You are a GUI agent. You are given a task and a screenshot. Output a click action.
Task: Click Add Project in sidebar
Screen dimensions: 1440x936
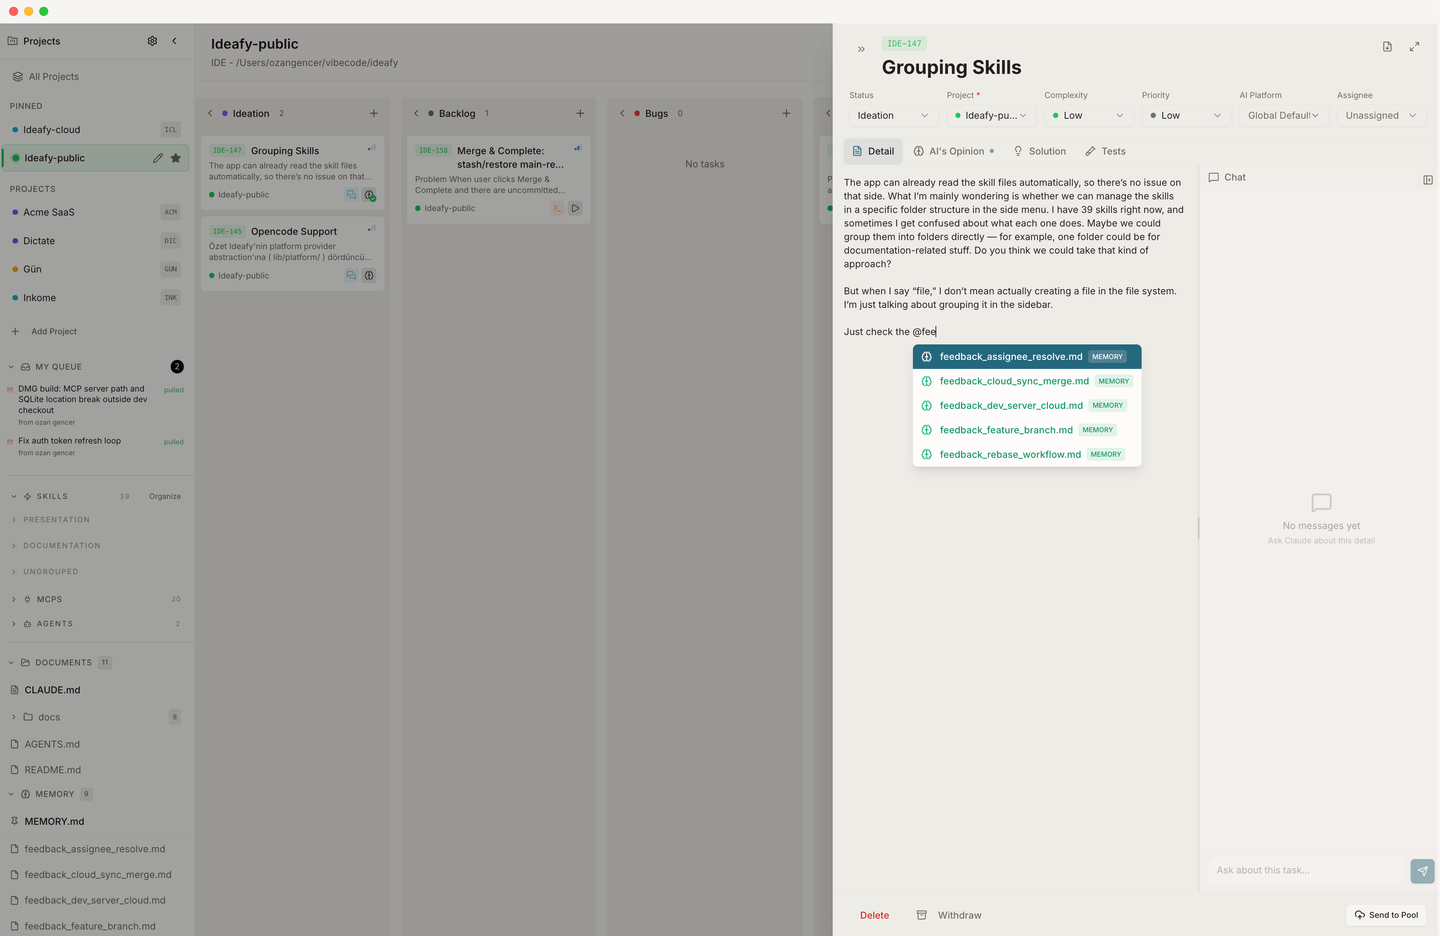click(43, 331)
